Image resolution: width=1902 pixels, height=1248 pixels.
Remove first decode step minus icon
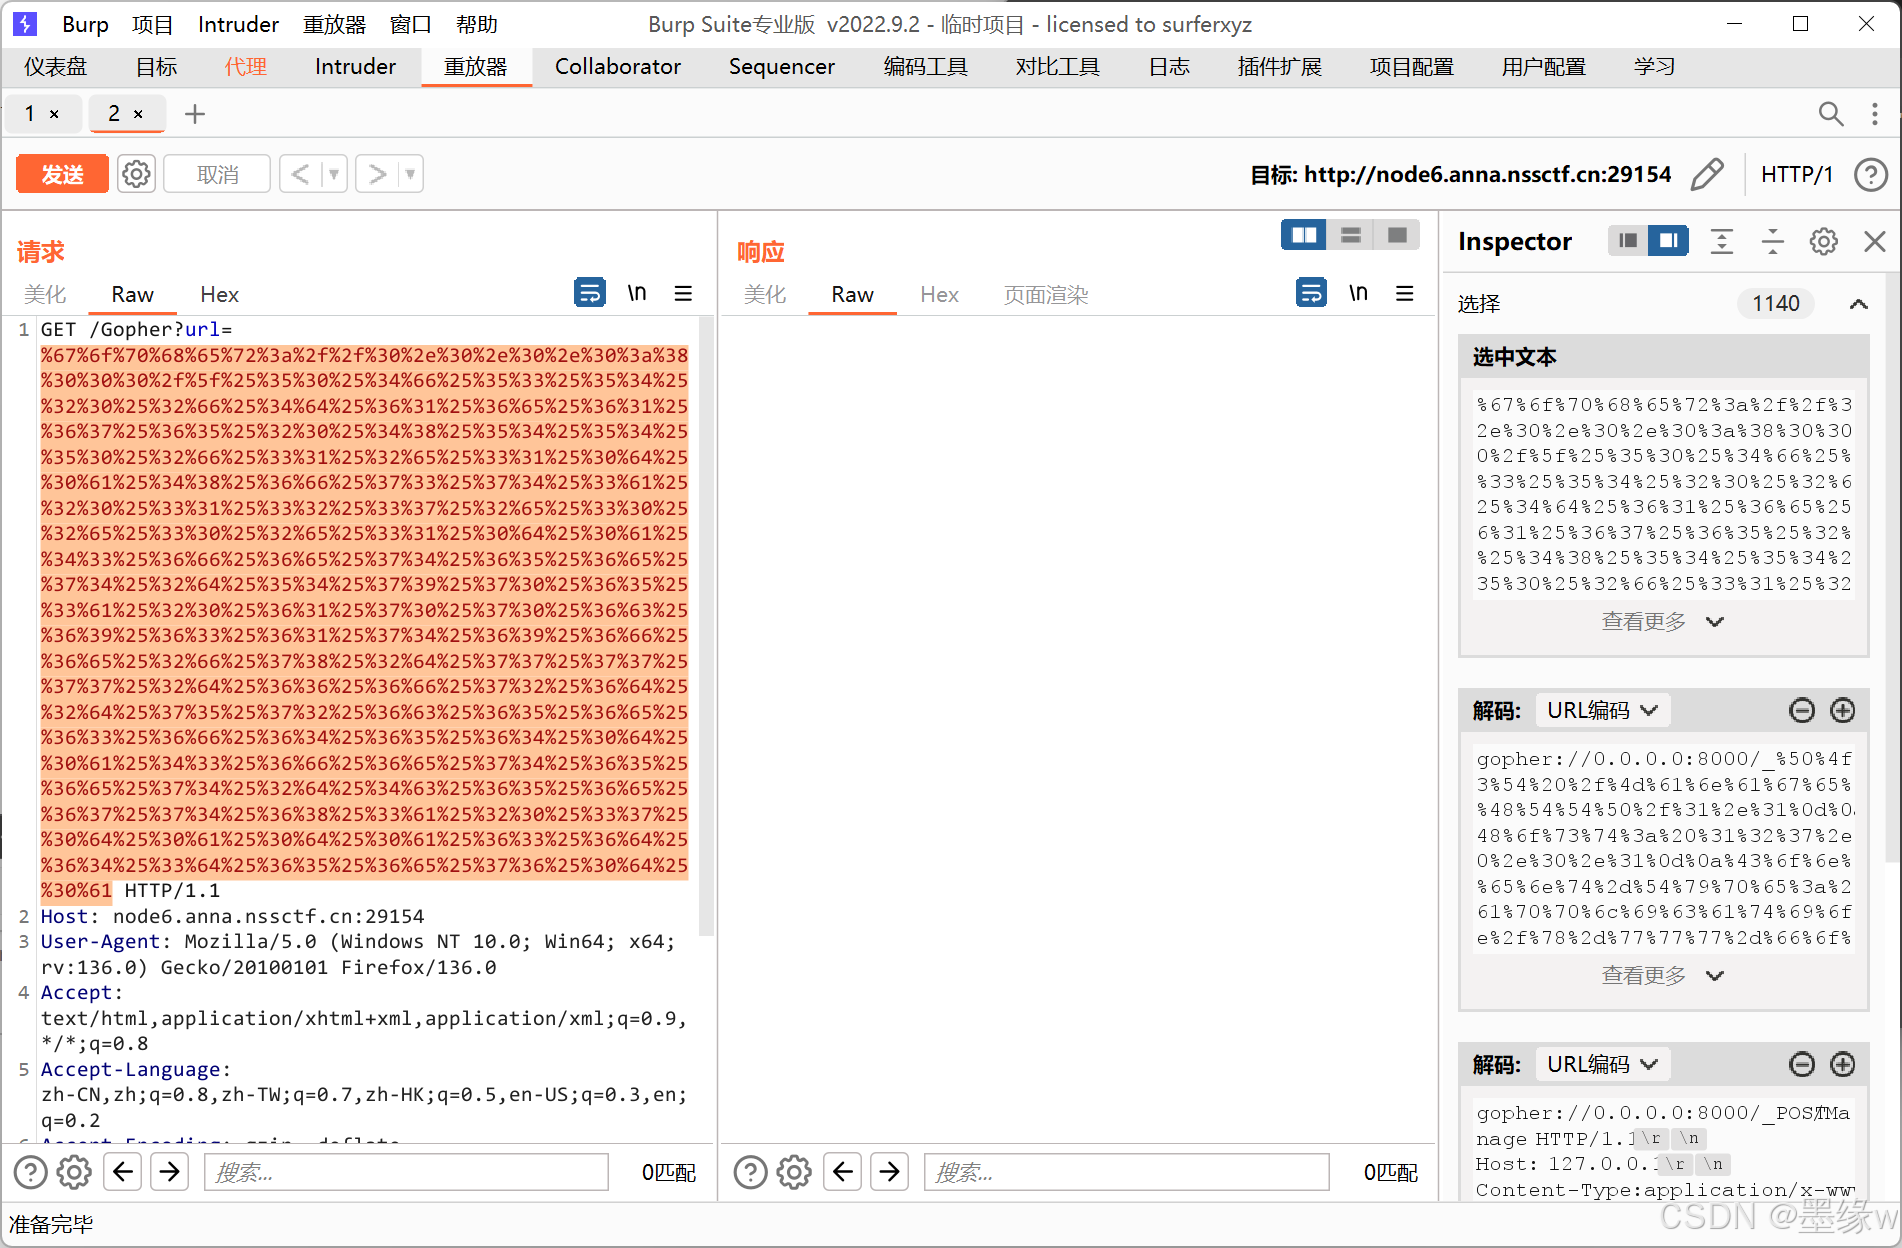pyautogui.click(x=1802, y=710)
